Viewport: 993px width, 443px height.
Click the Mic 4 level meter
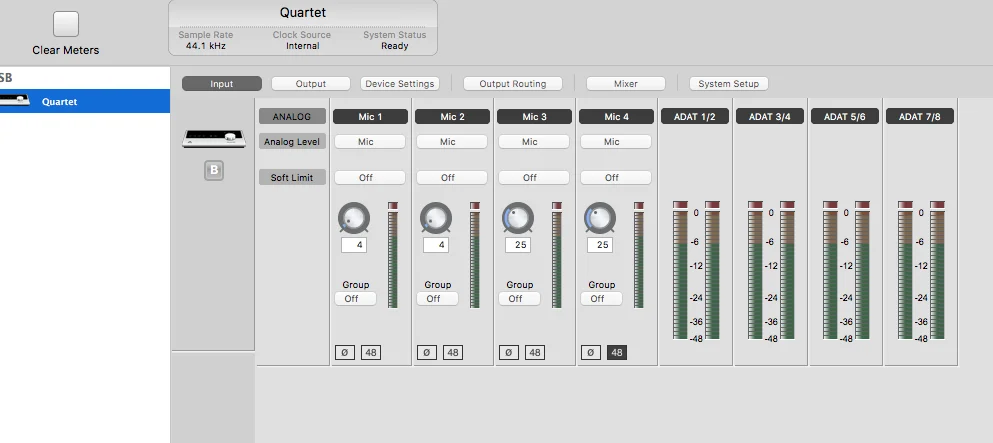coord(638,255)
